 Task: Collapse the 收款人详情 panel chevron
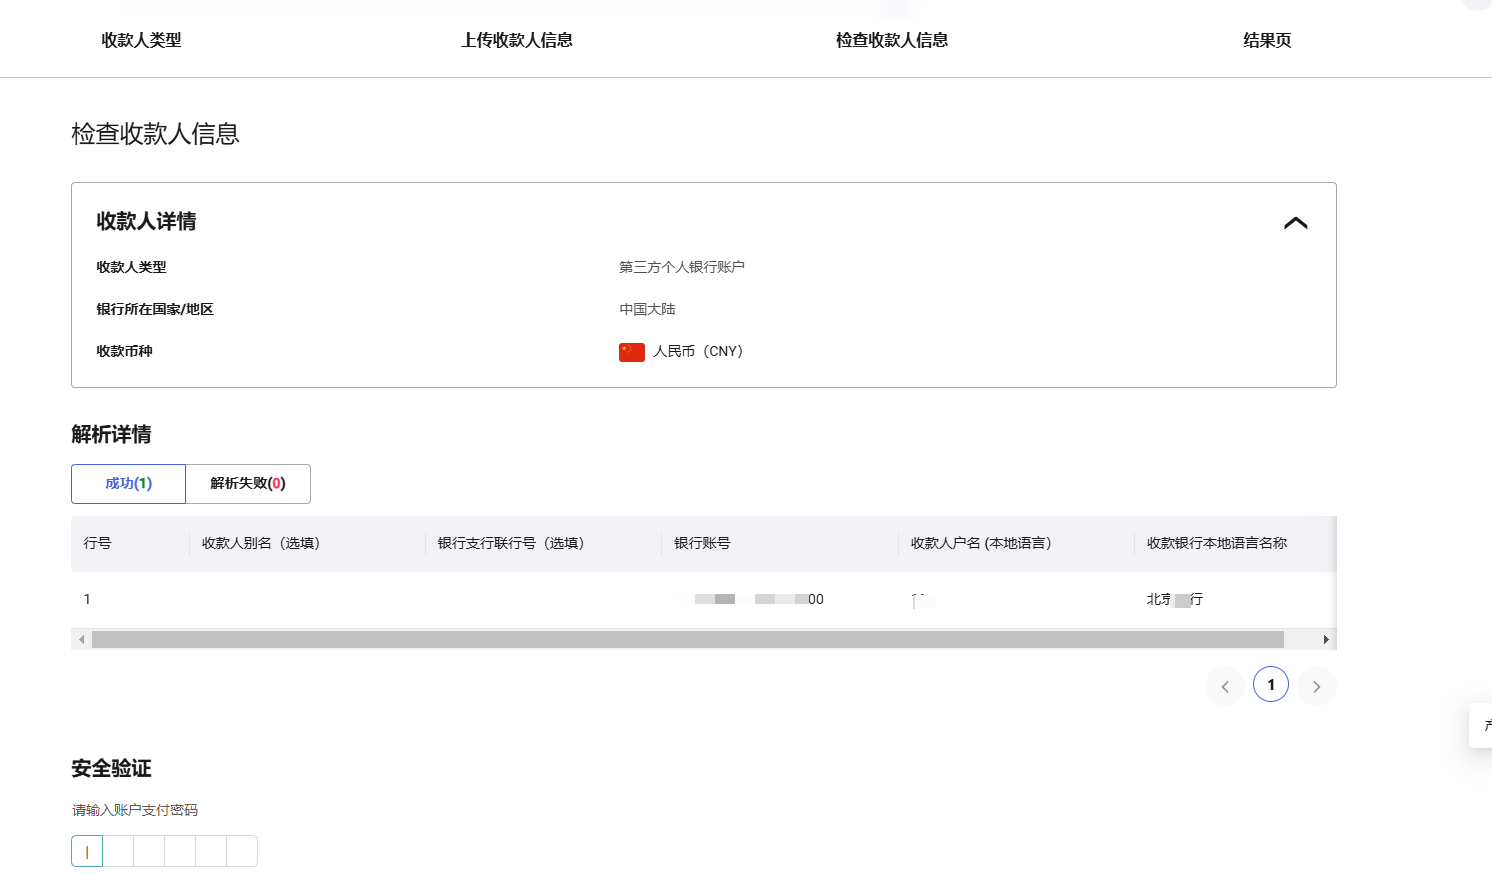[x=1295, y=223]
